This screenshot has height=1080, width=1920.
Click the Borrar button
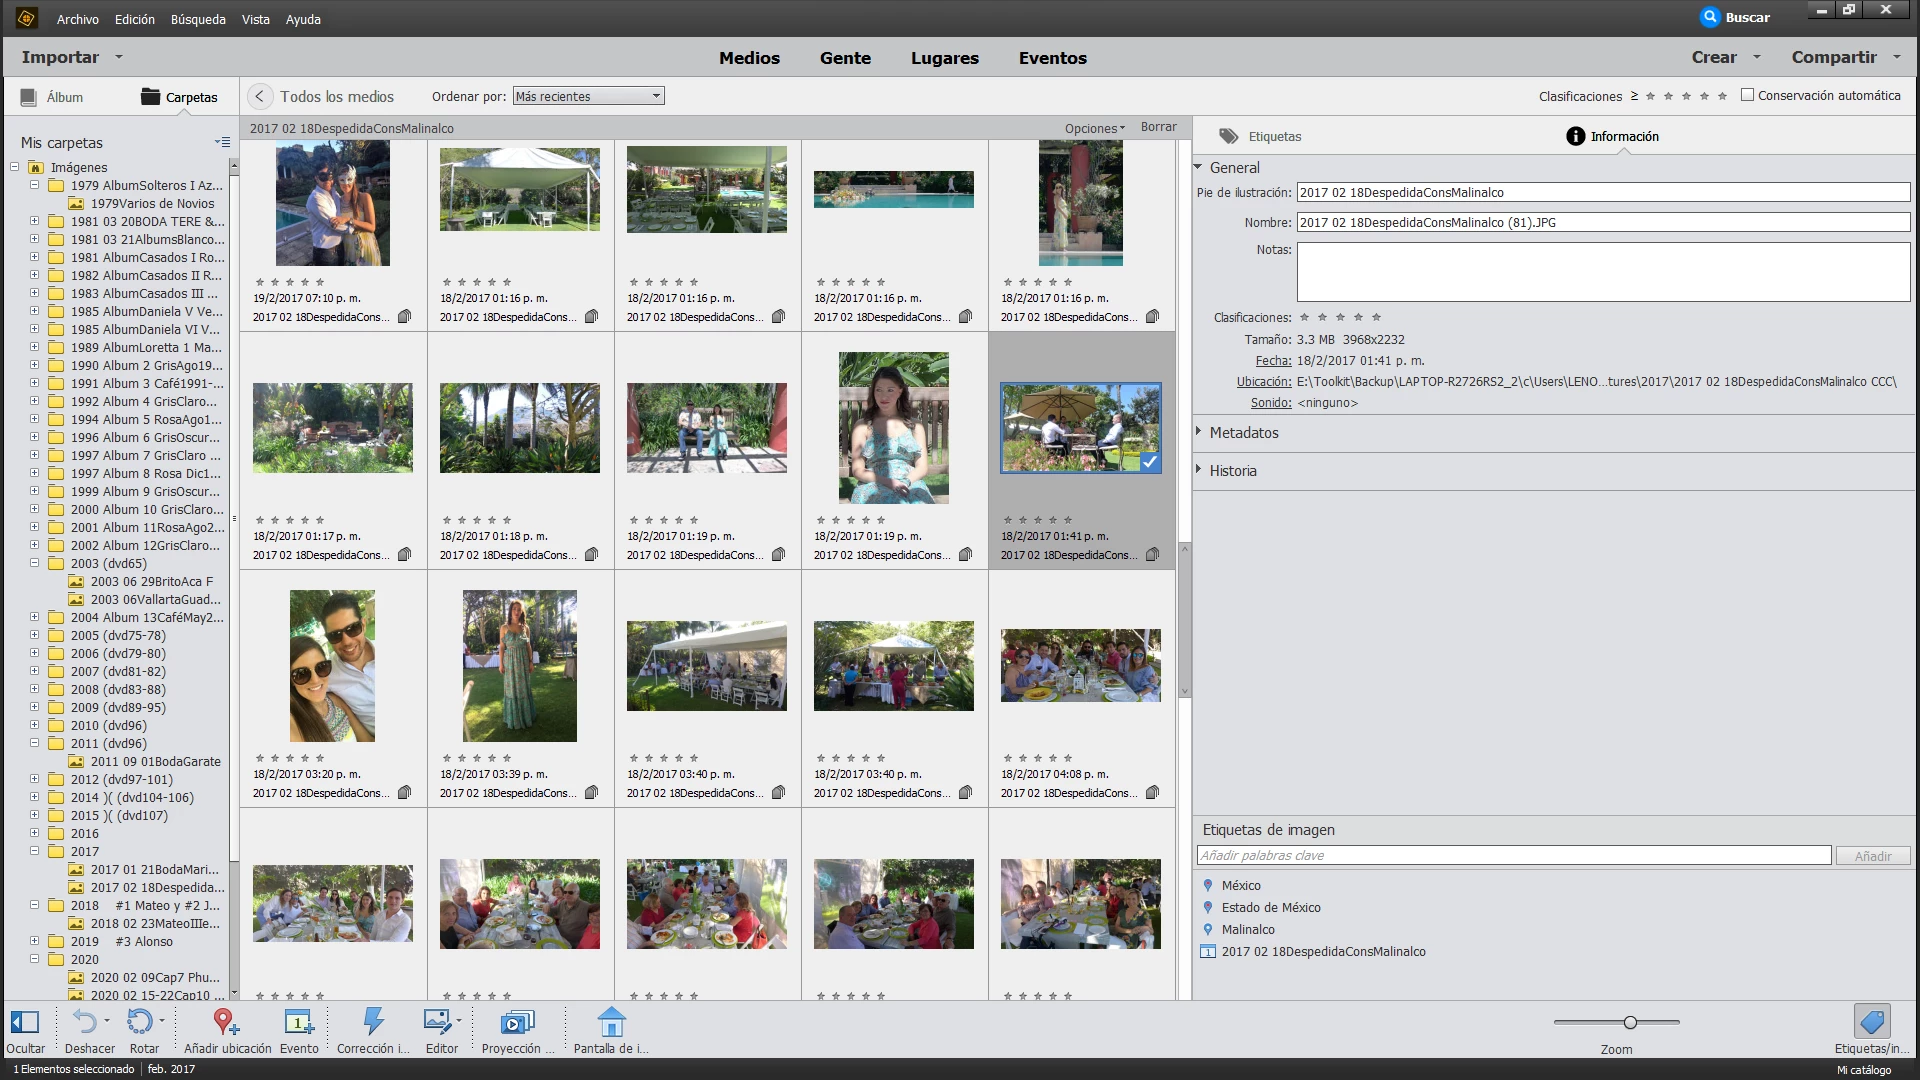(1158, 127)
